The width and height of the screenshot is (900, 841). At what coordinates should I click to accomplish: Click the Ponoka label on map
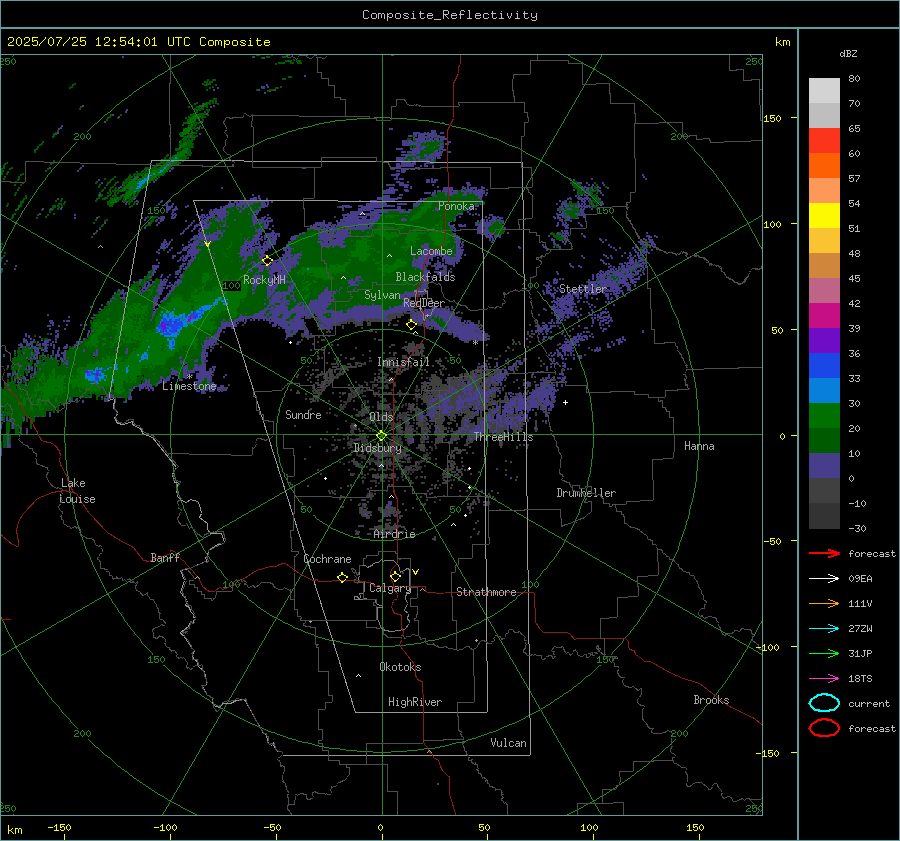point(456,206)
